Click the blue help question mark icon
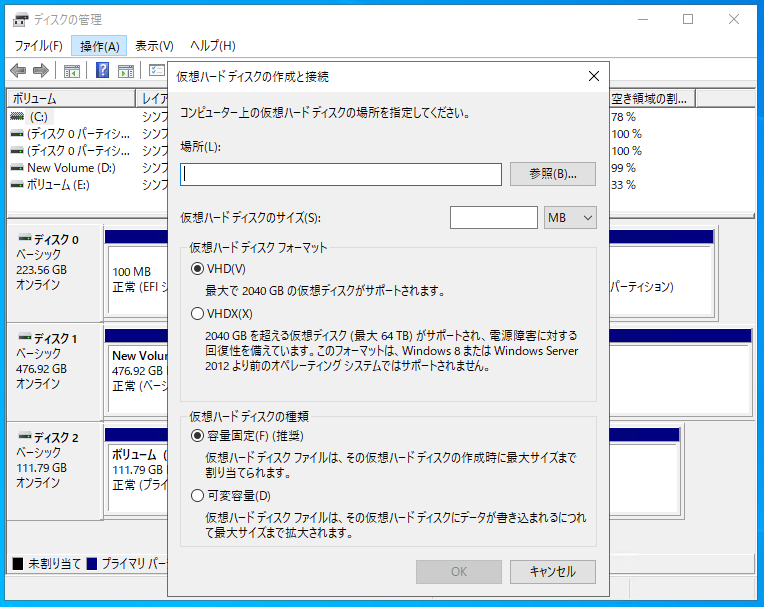 102,70
